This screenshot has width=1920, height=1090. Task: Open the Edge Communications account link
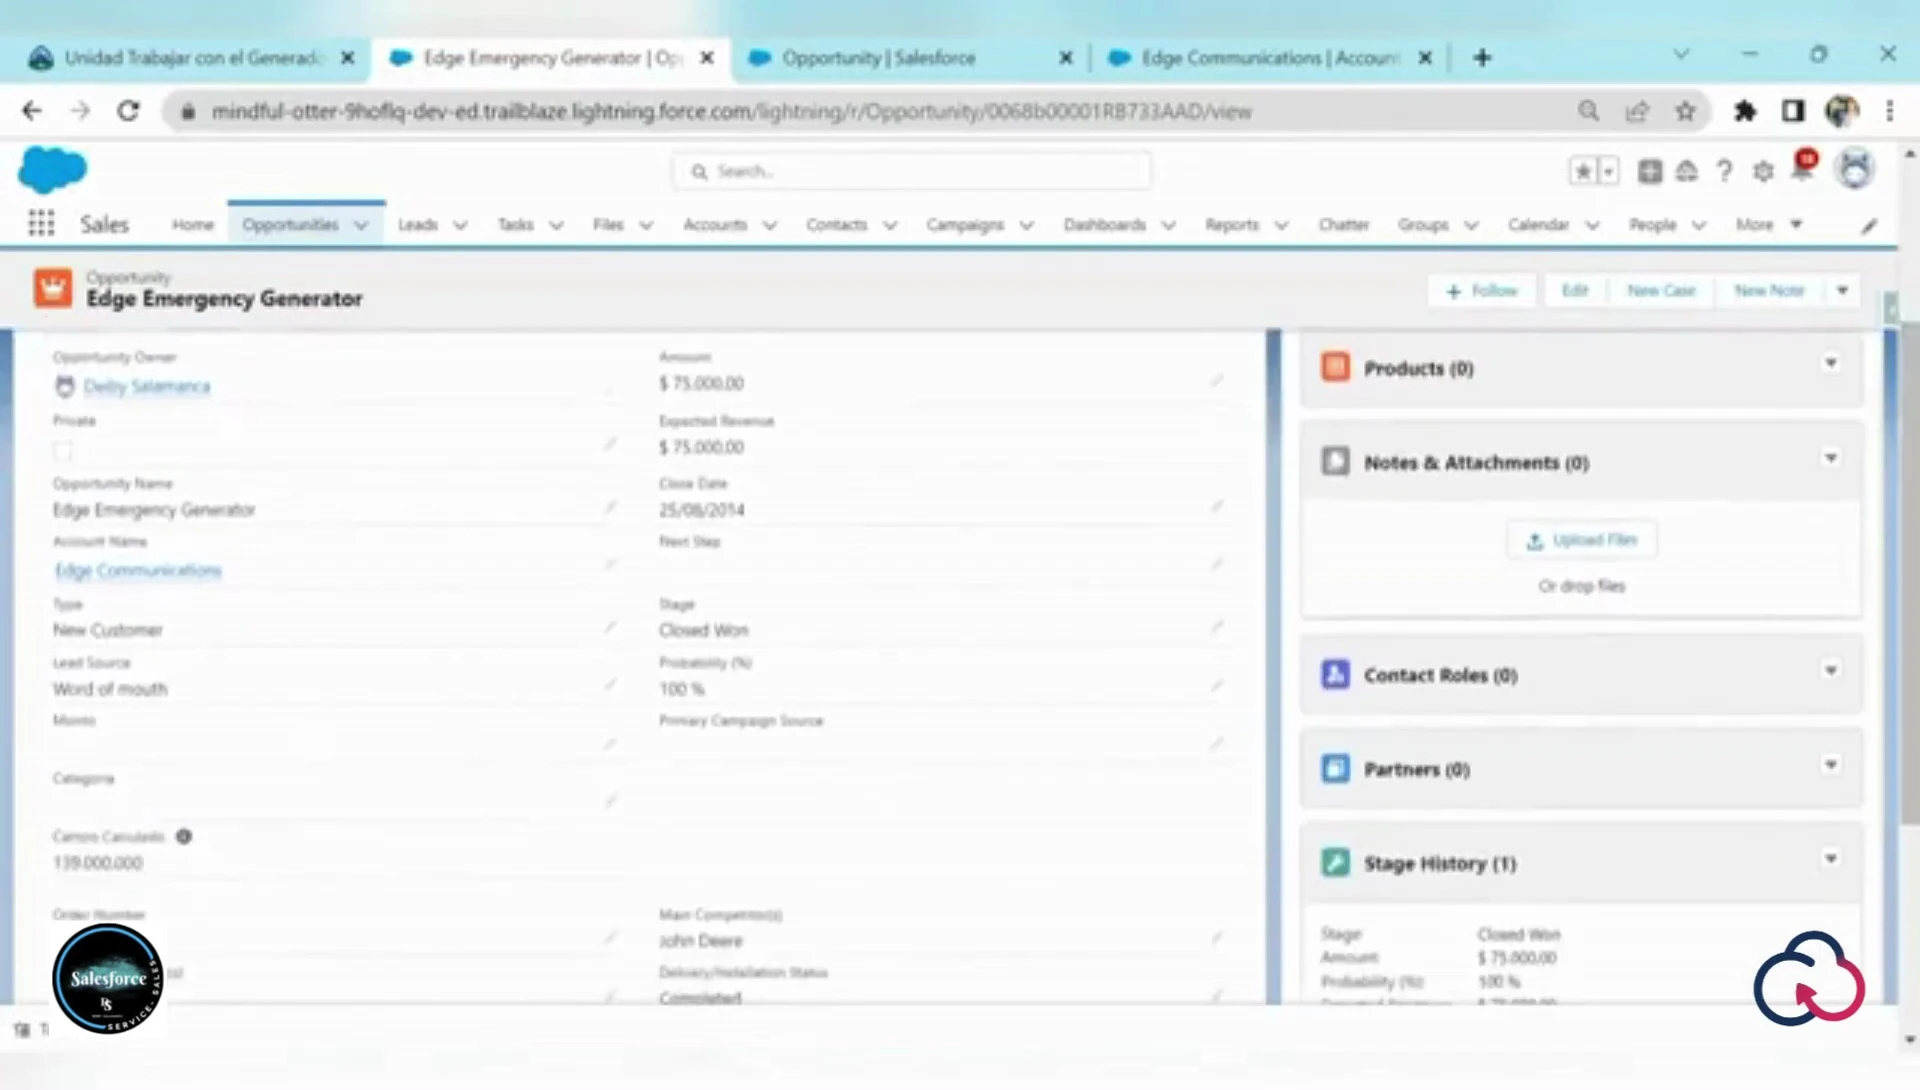click(138, 570)
